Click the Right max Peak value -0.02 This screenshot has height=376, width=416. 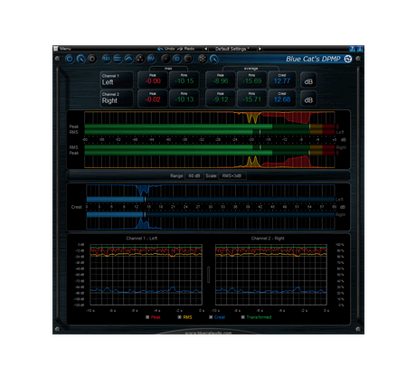pos(153,99)
